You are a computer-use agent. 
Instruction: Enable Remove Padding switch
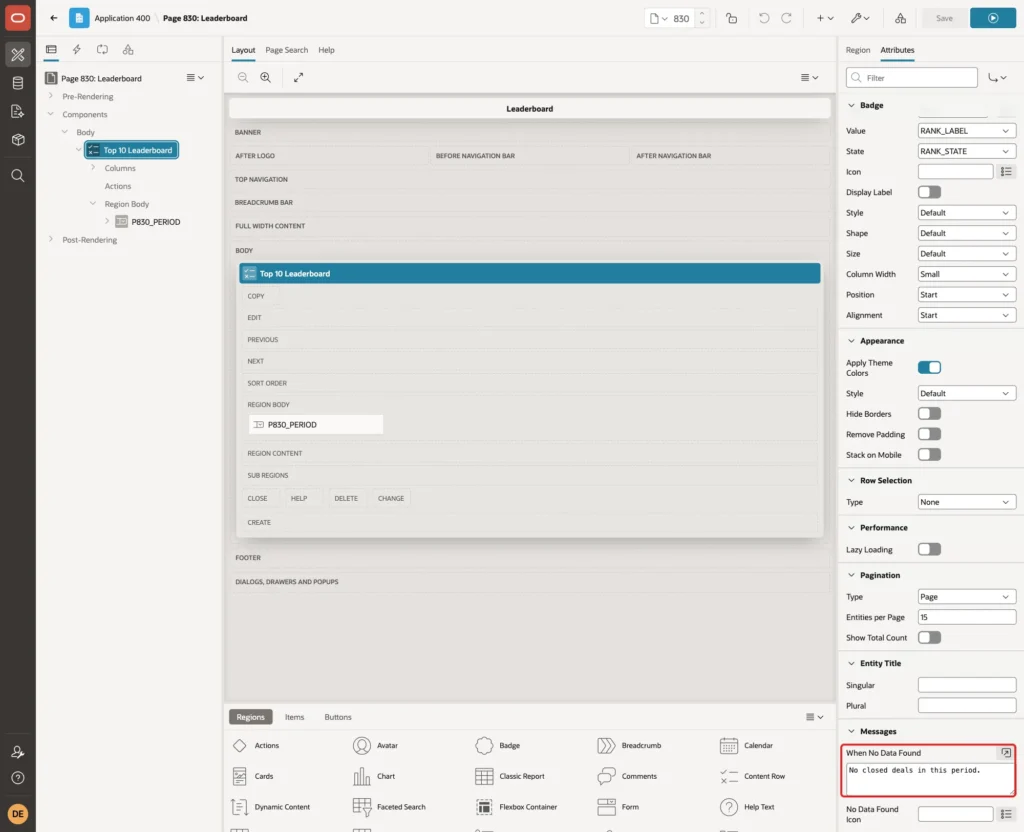[929, 434]
